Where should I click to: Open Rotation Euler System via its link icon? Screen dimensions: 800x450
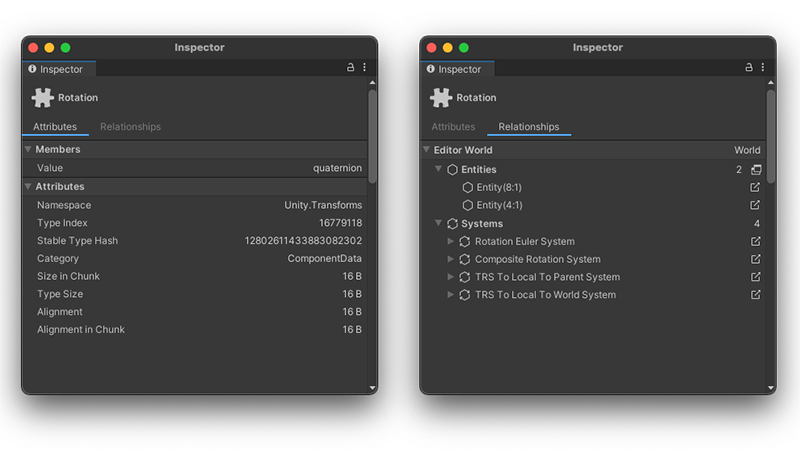755,241
